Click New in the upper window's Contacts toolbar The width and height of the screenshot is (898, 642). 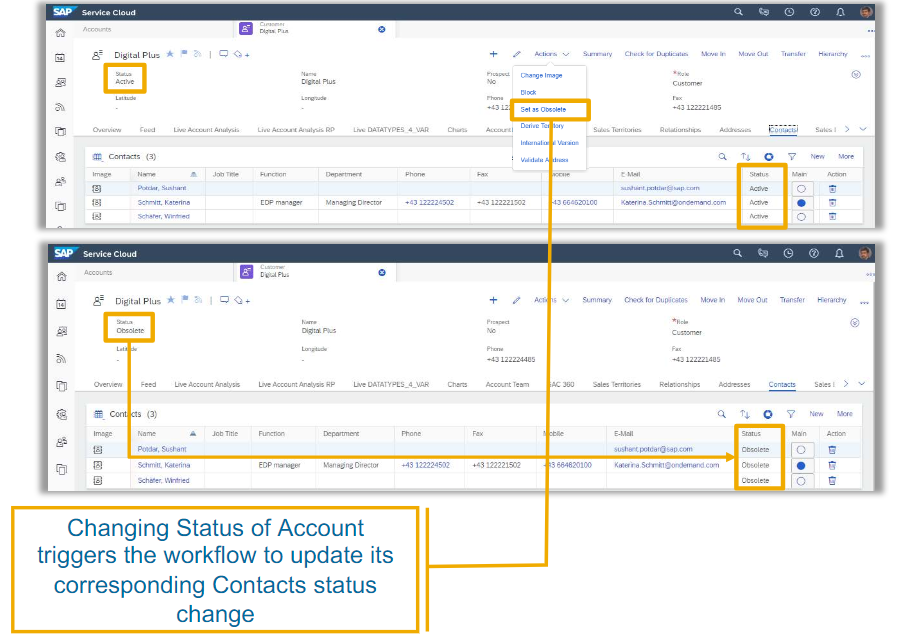pyautogui.click(x=817, y=156)
